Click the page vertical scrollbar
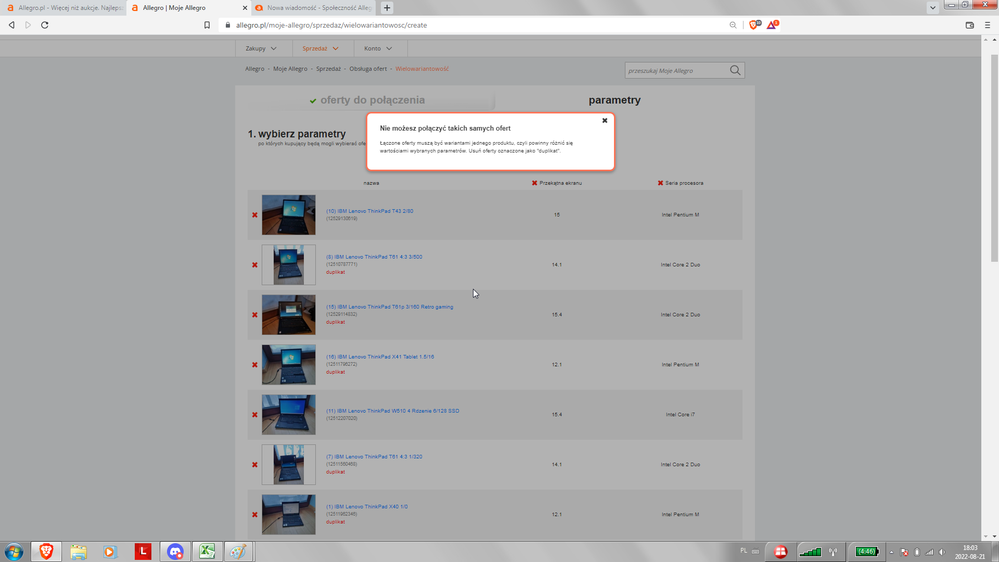The image size is (999, 562). [x=994, y=158]
